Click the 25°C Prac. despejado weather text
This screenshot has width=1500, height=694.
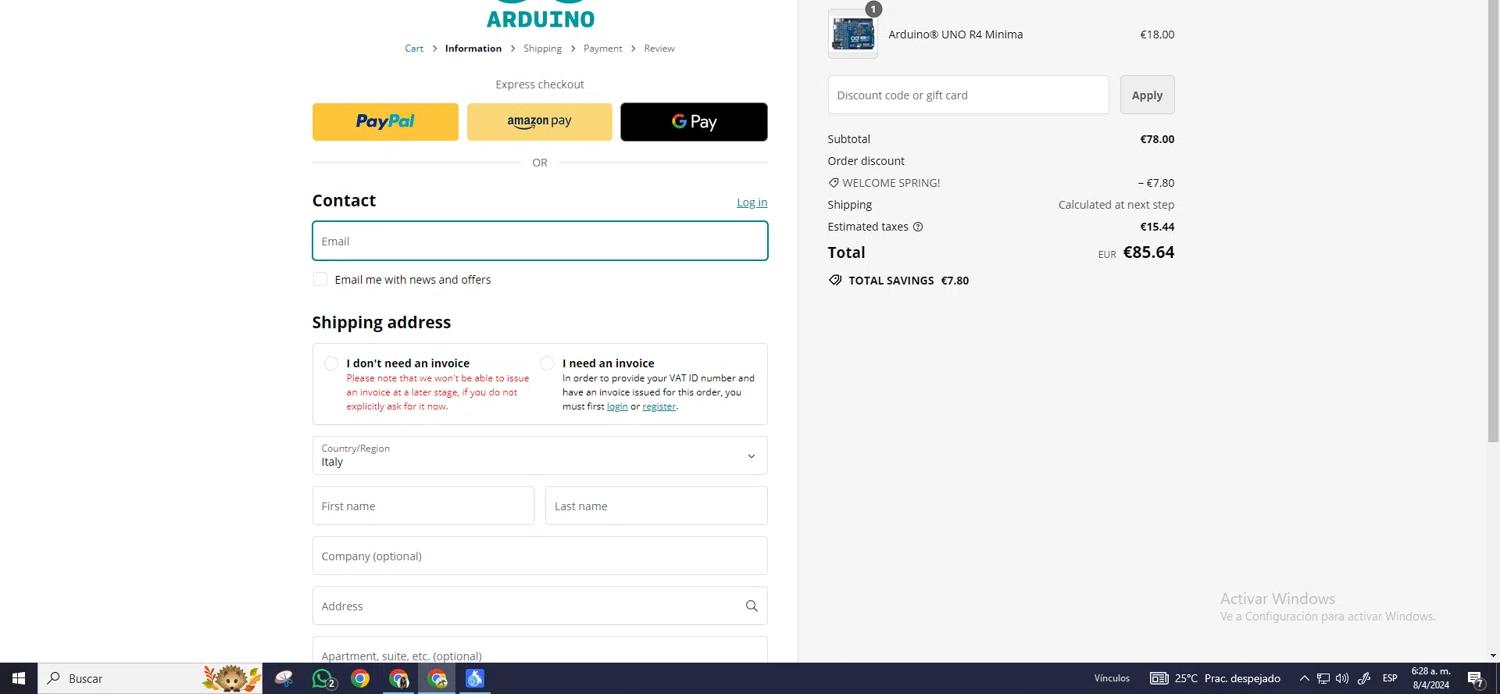click(1227, 678)
